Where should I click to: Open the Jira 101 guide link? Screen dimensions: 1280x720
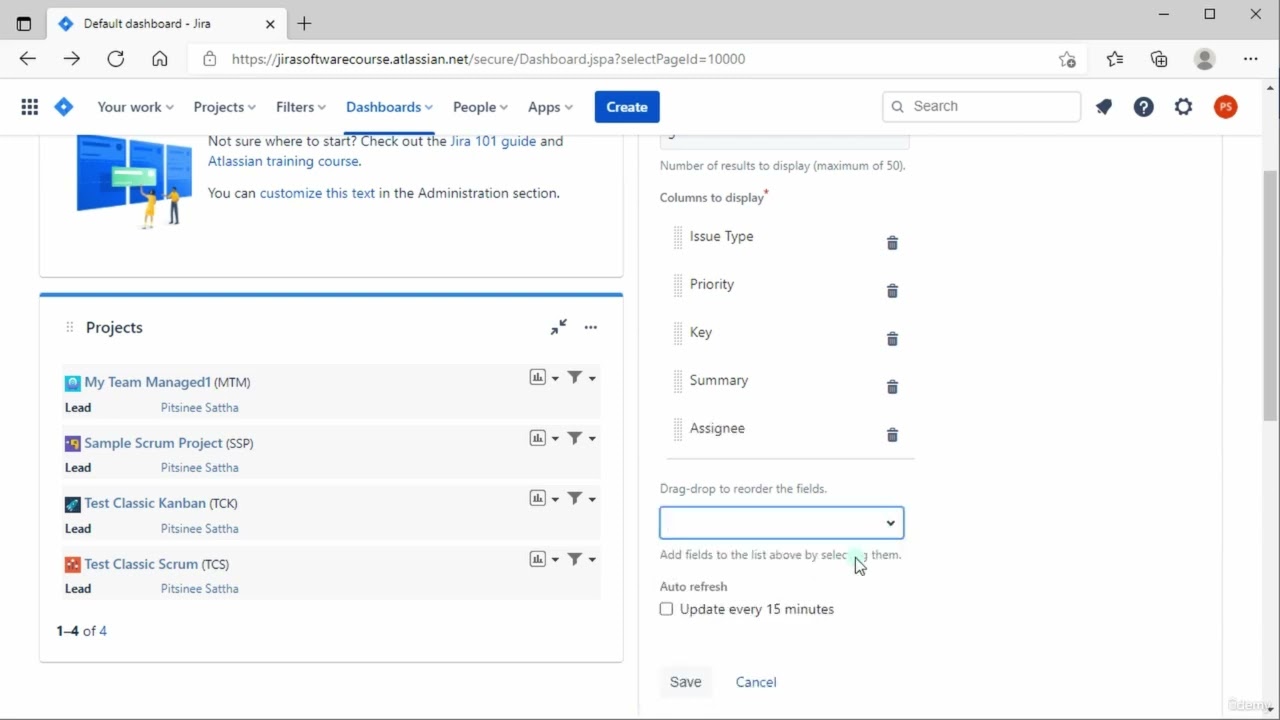(x=493, y=141)
